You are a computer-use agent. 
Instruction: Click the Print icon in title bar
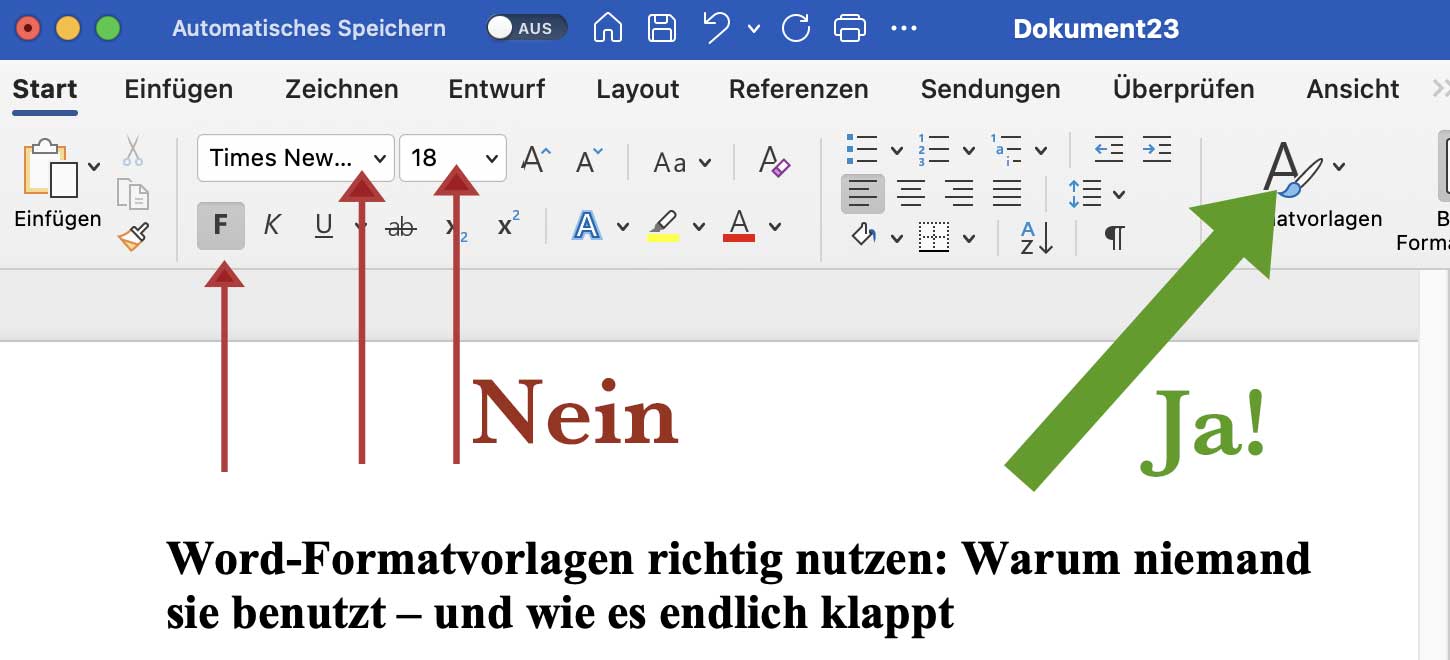849,28
